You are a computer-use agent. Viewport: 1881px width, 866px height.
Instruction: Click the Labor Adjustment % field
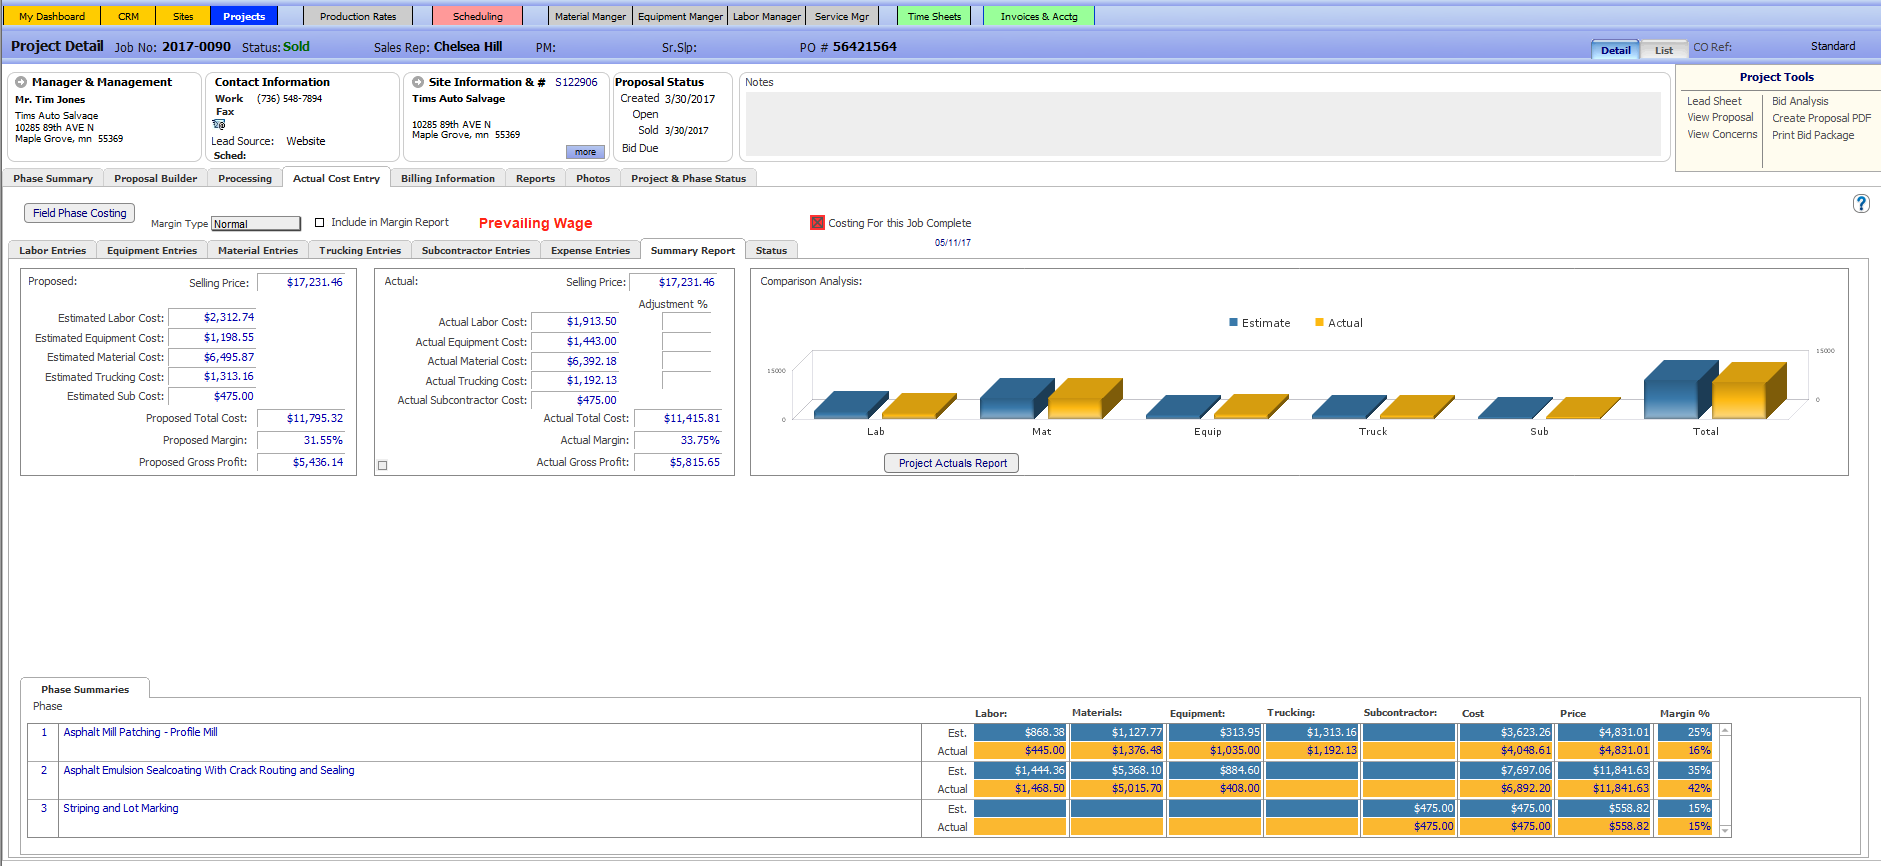[x=686, y=322]
